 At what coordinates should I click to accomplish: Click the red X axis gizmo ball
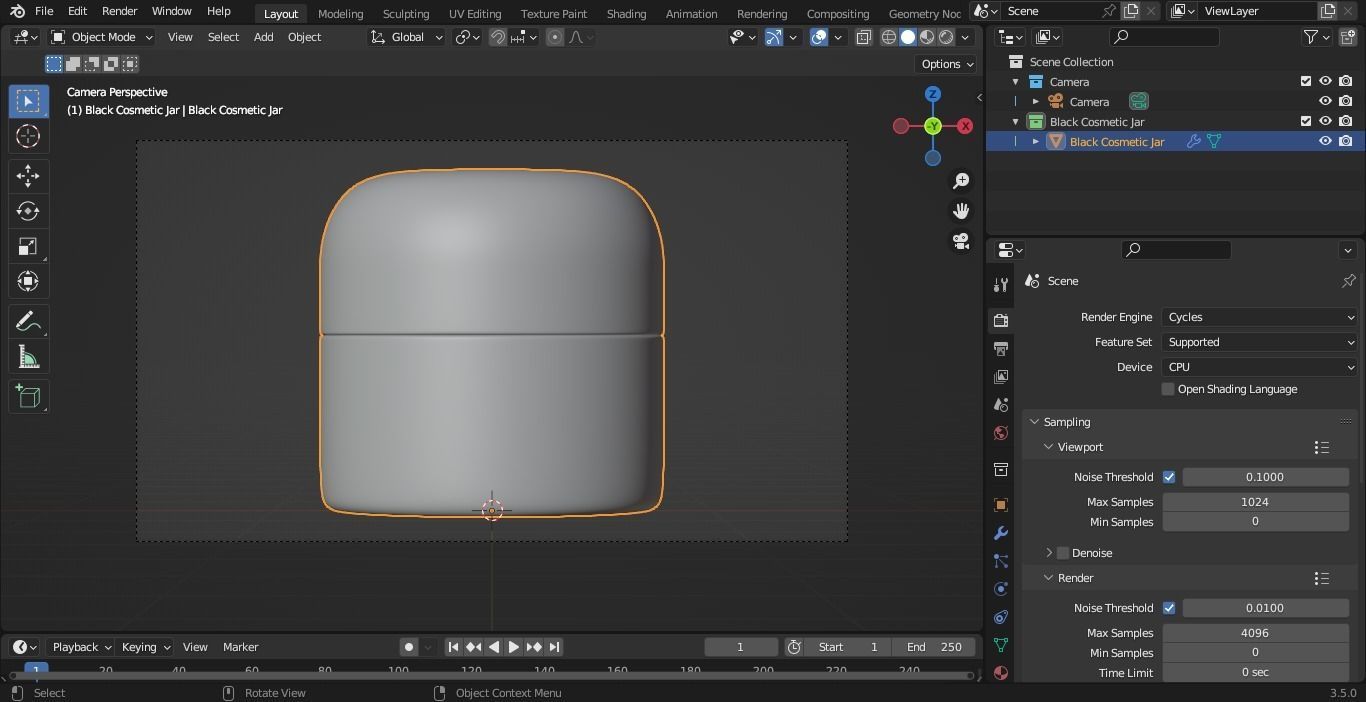tap(965, 126)
